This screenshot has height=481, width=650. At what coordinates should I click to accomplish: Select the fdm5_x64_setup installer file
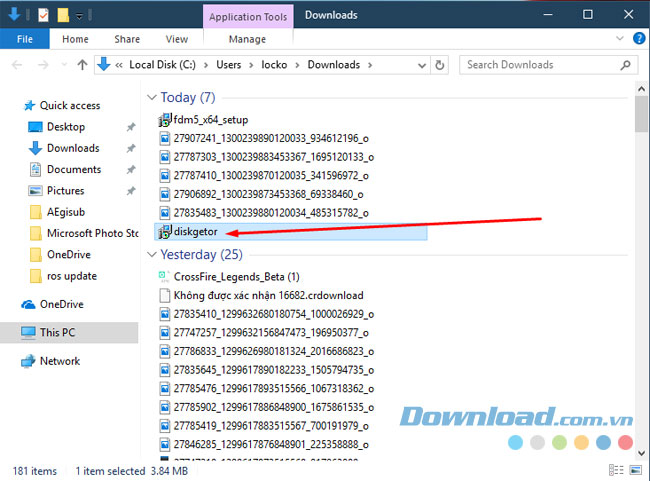[210, 119]
